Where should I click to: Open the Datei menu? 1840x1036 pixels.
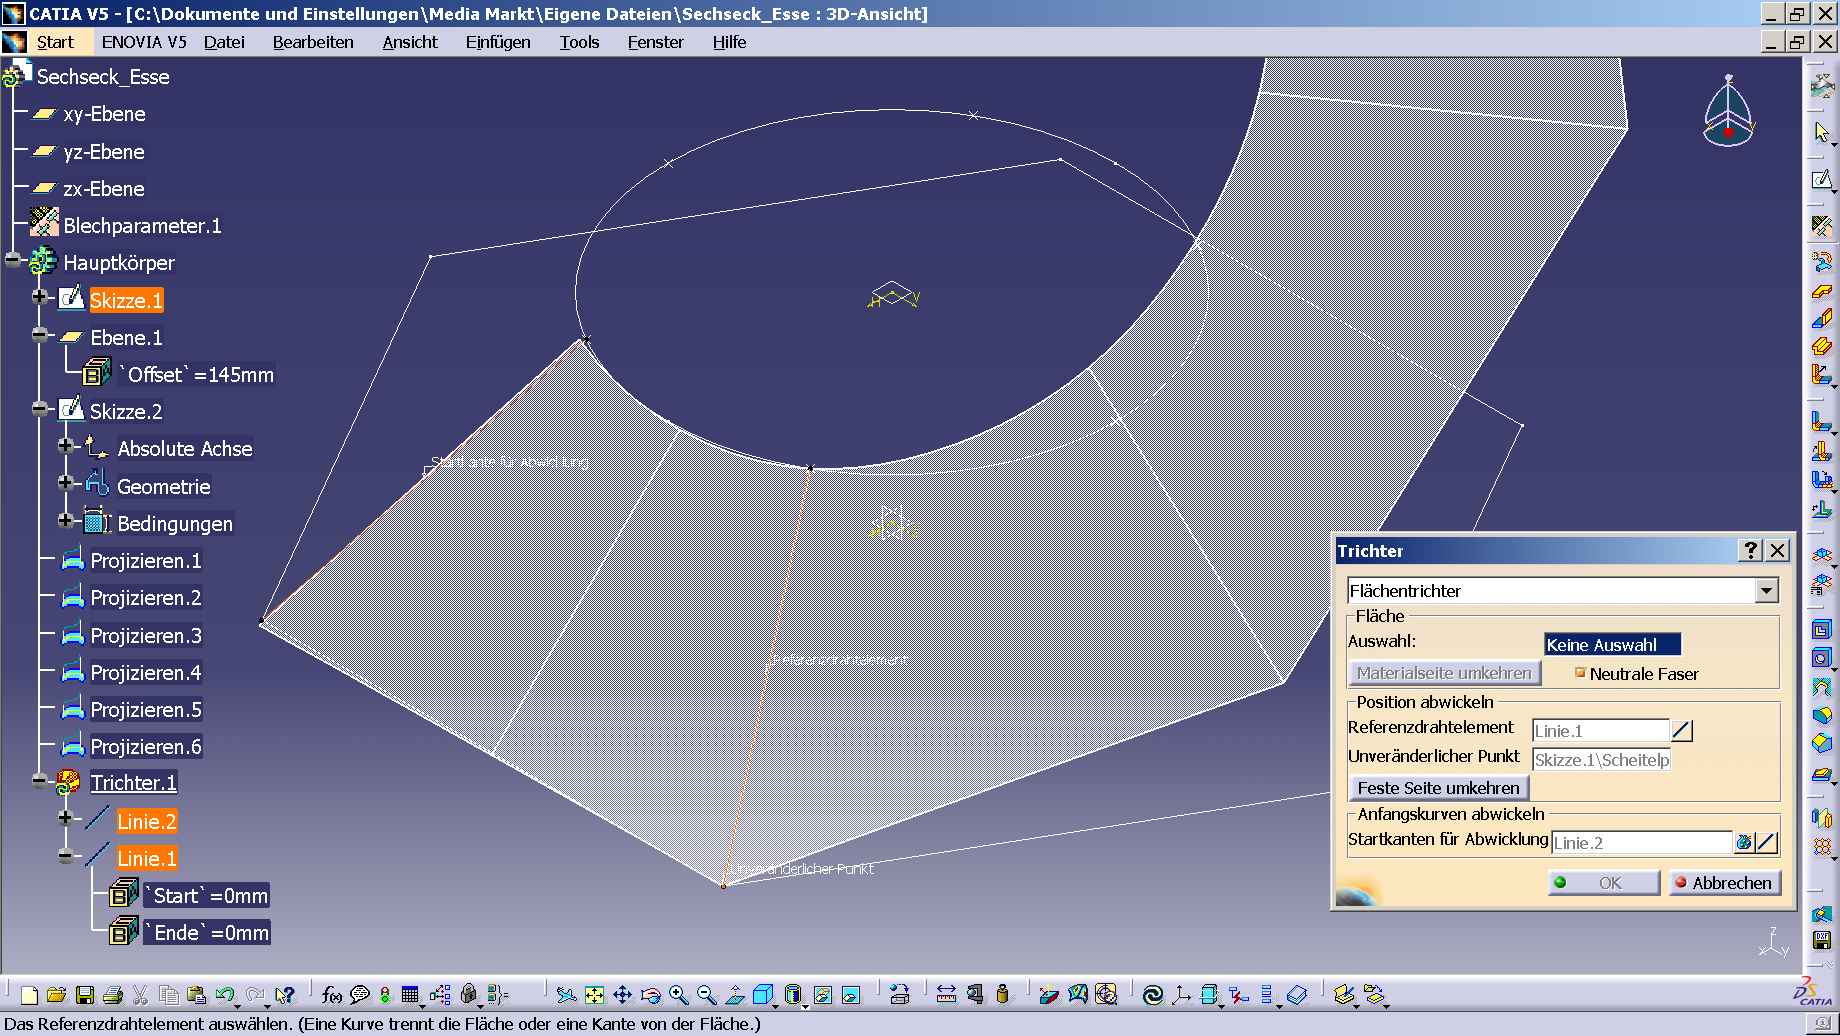pos(224,42)
